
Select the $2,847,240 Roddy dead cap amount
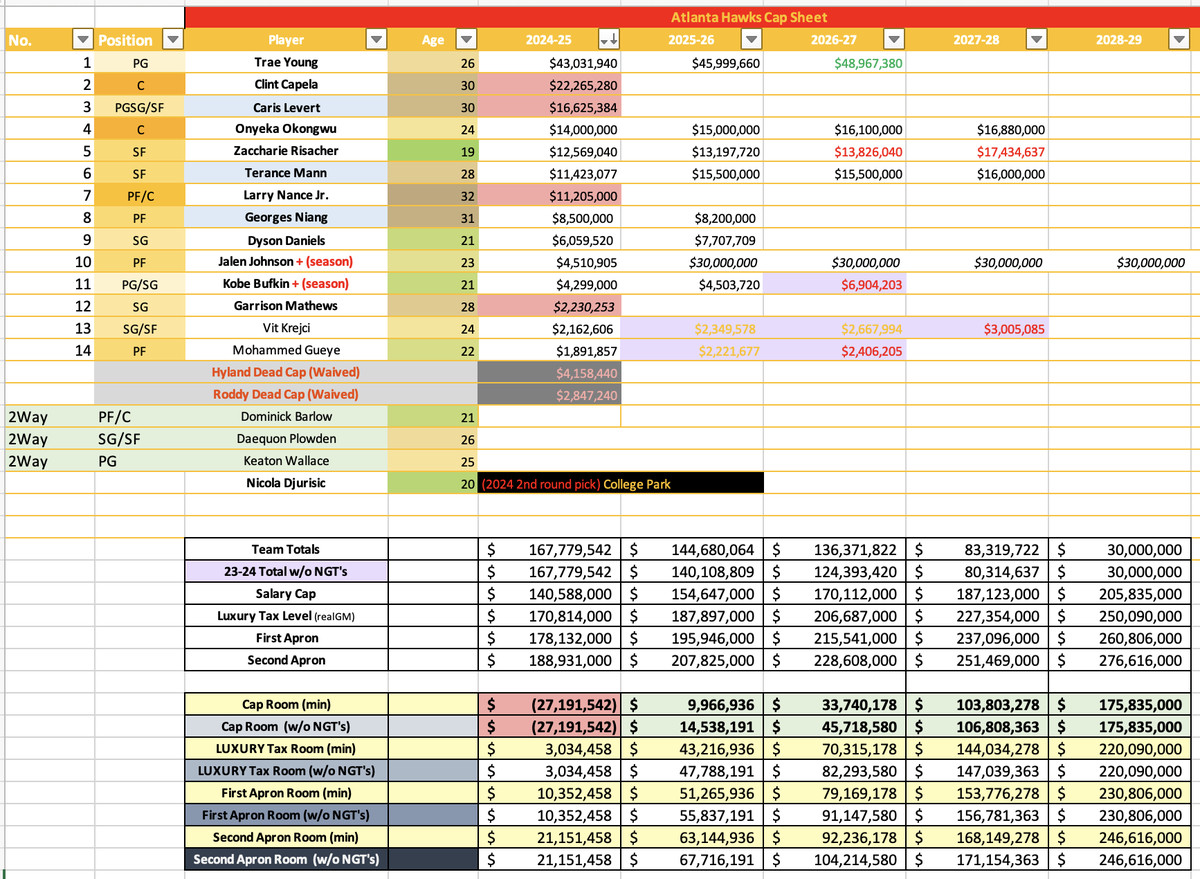(x=549, y=394)
